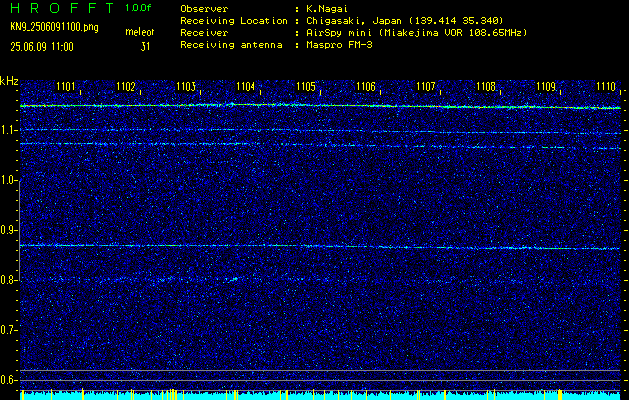Click the 1.1 frequency axis label

(8, 130)
